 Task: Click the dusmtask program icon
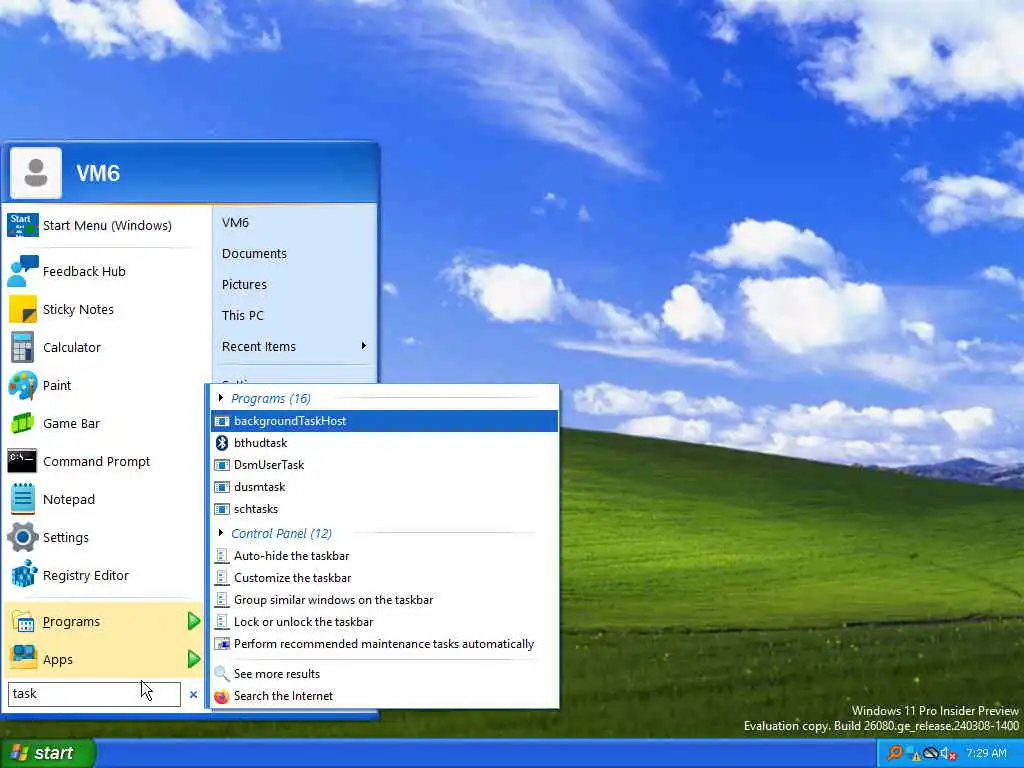point(222,487)
